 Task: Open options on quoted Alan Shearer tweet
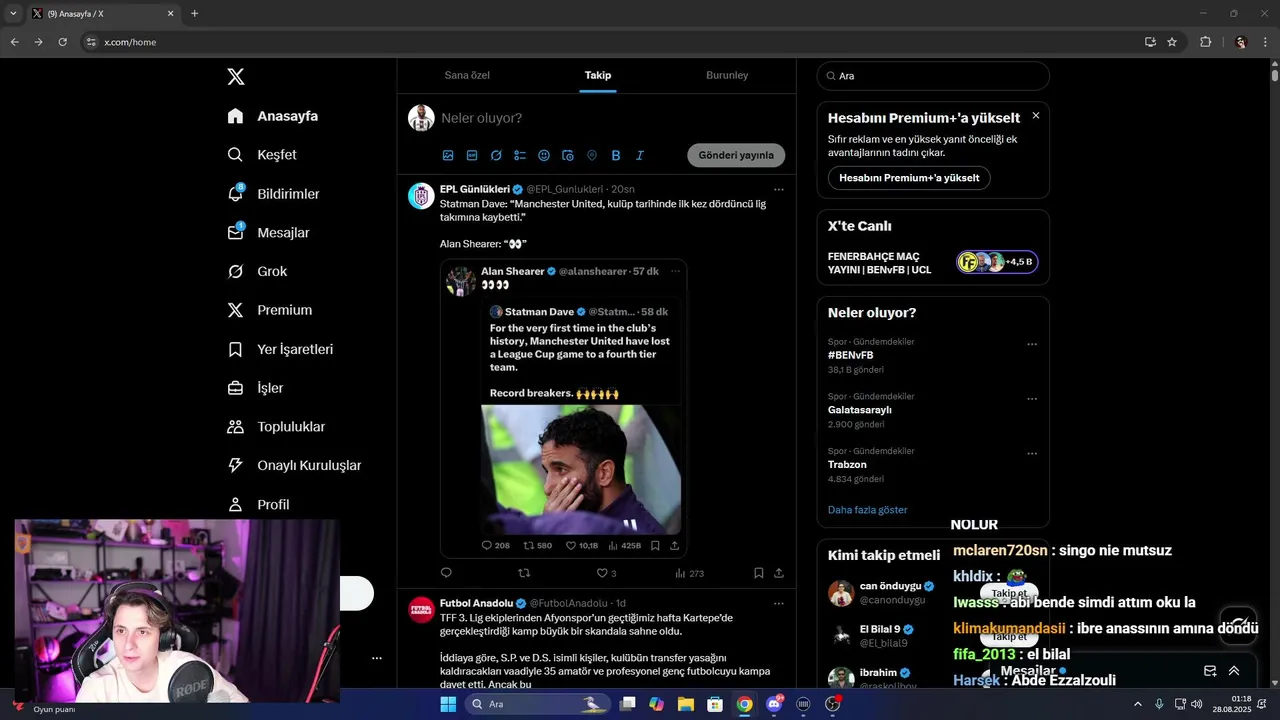coord(675,271)
